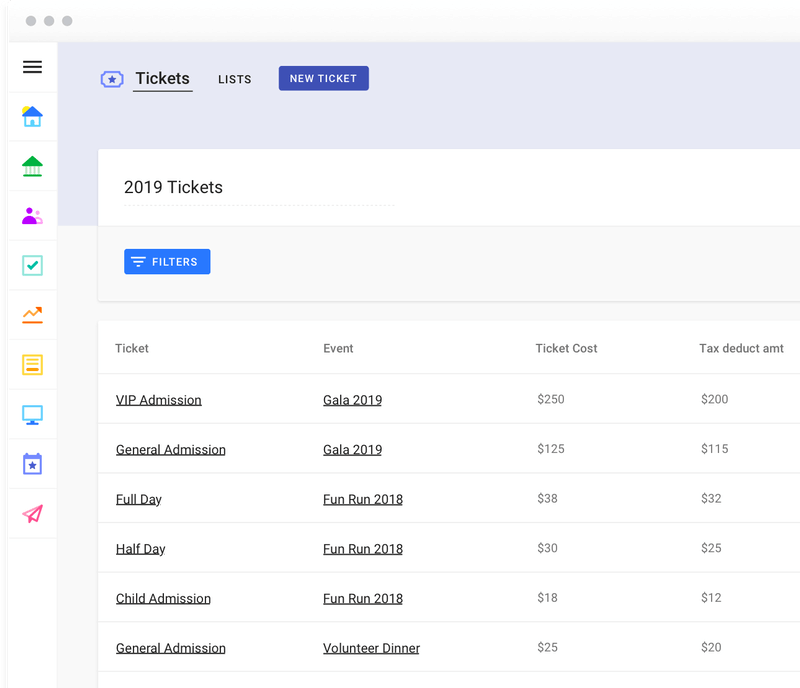
Task: Click the NEW TICKET button
Action: (323, 77)
